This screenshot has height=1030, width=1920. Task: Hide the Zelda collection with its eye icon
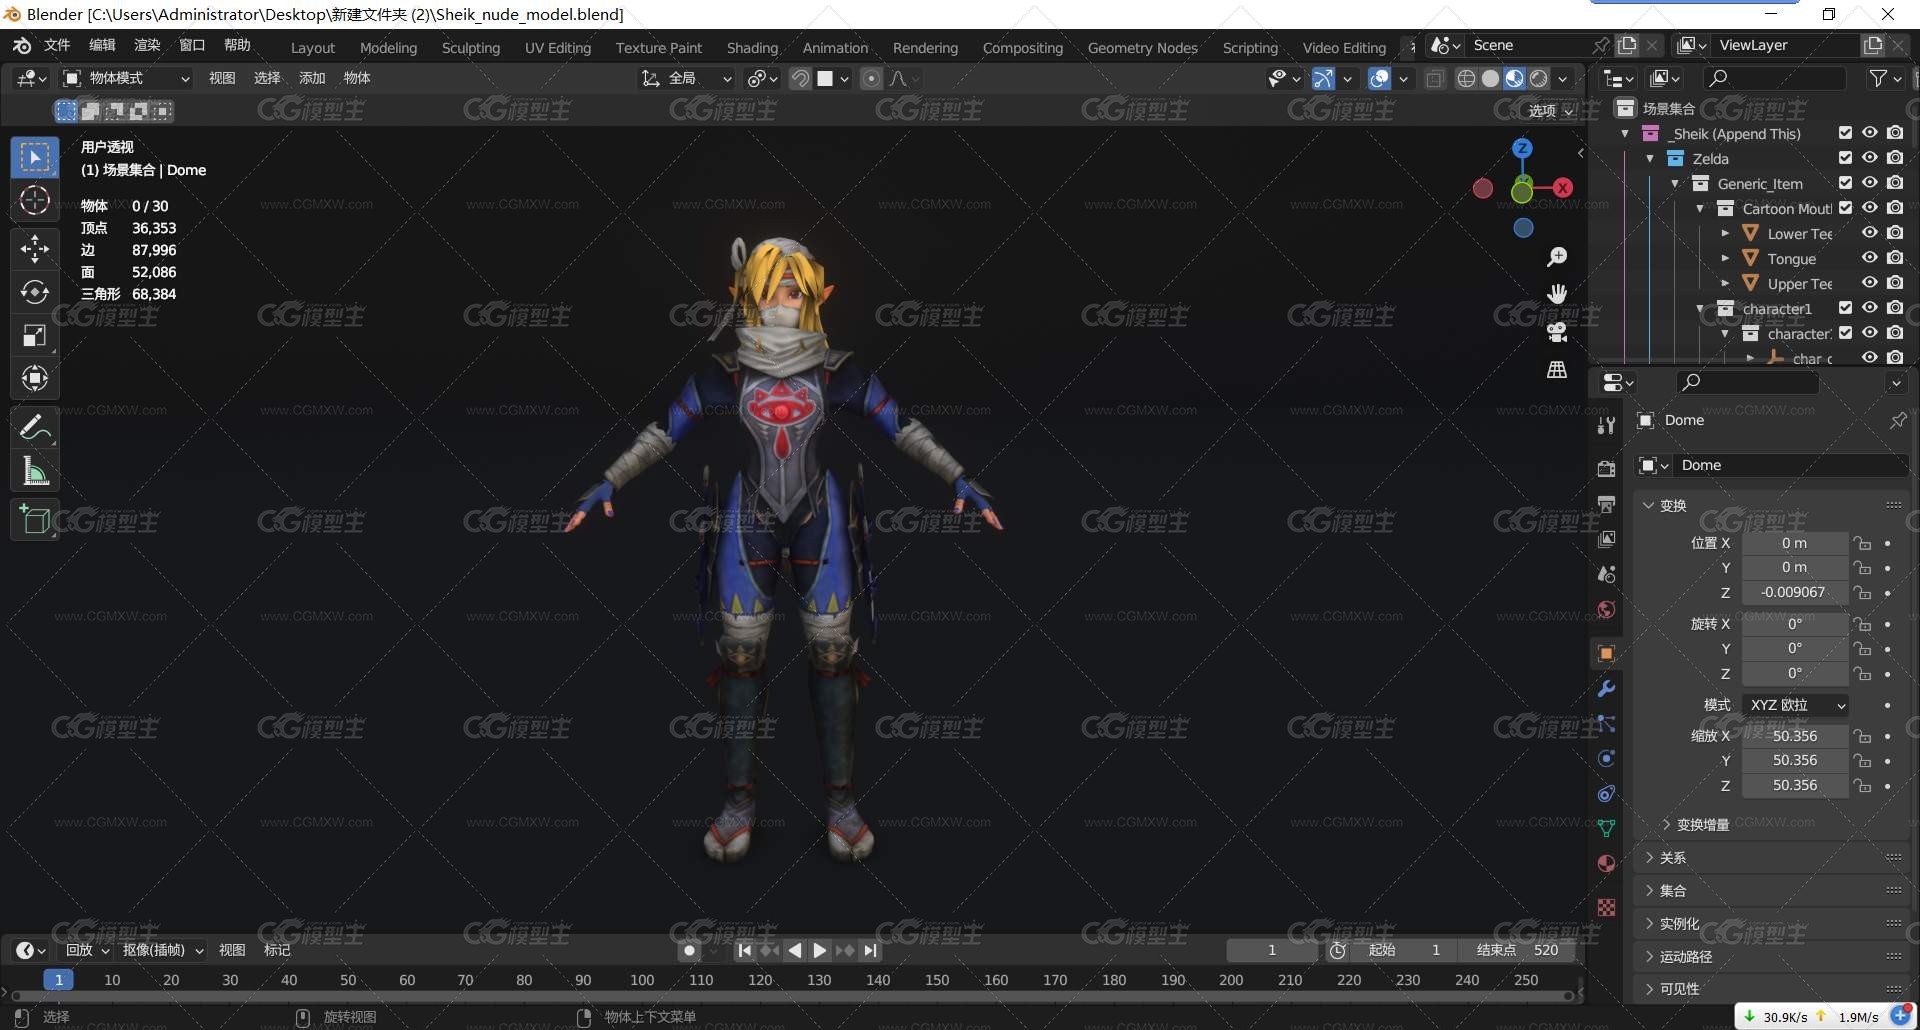coord(1869,158)
